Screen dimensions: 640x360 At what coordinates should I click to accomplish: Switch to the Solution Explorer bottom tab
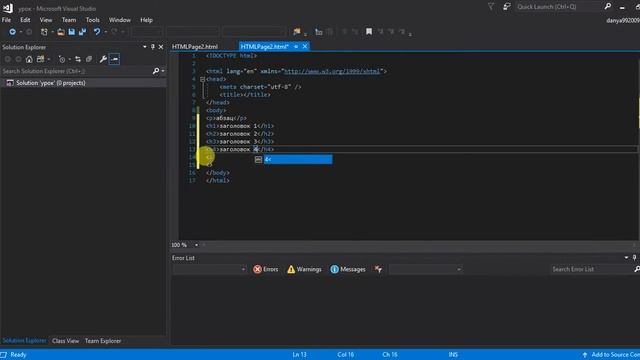24,341
